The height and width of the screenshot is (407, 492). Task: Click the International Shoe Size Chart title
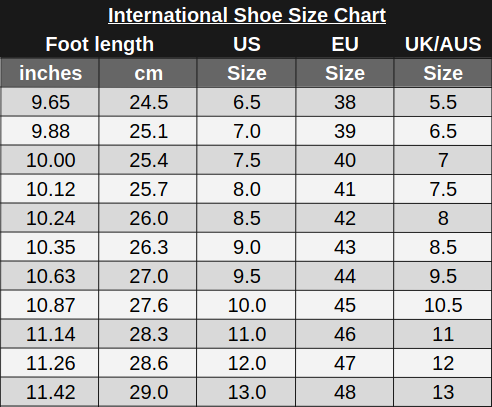pyautogui.click(x=247, y=15)
